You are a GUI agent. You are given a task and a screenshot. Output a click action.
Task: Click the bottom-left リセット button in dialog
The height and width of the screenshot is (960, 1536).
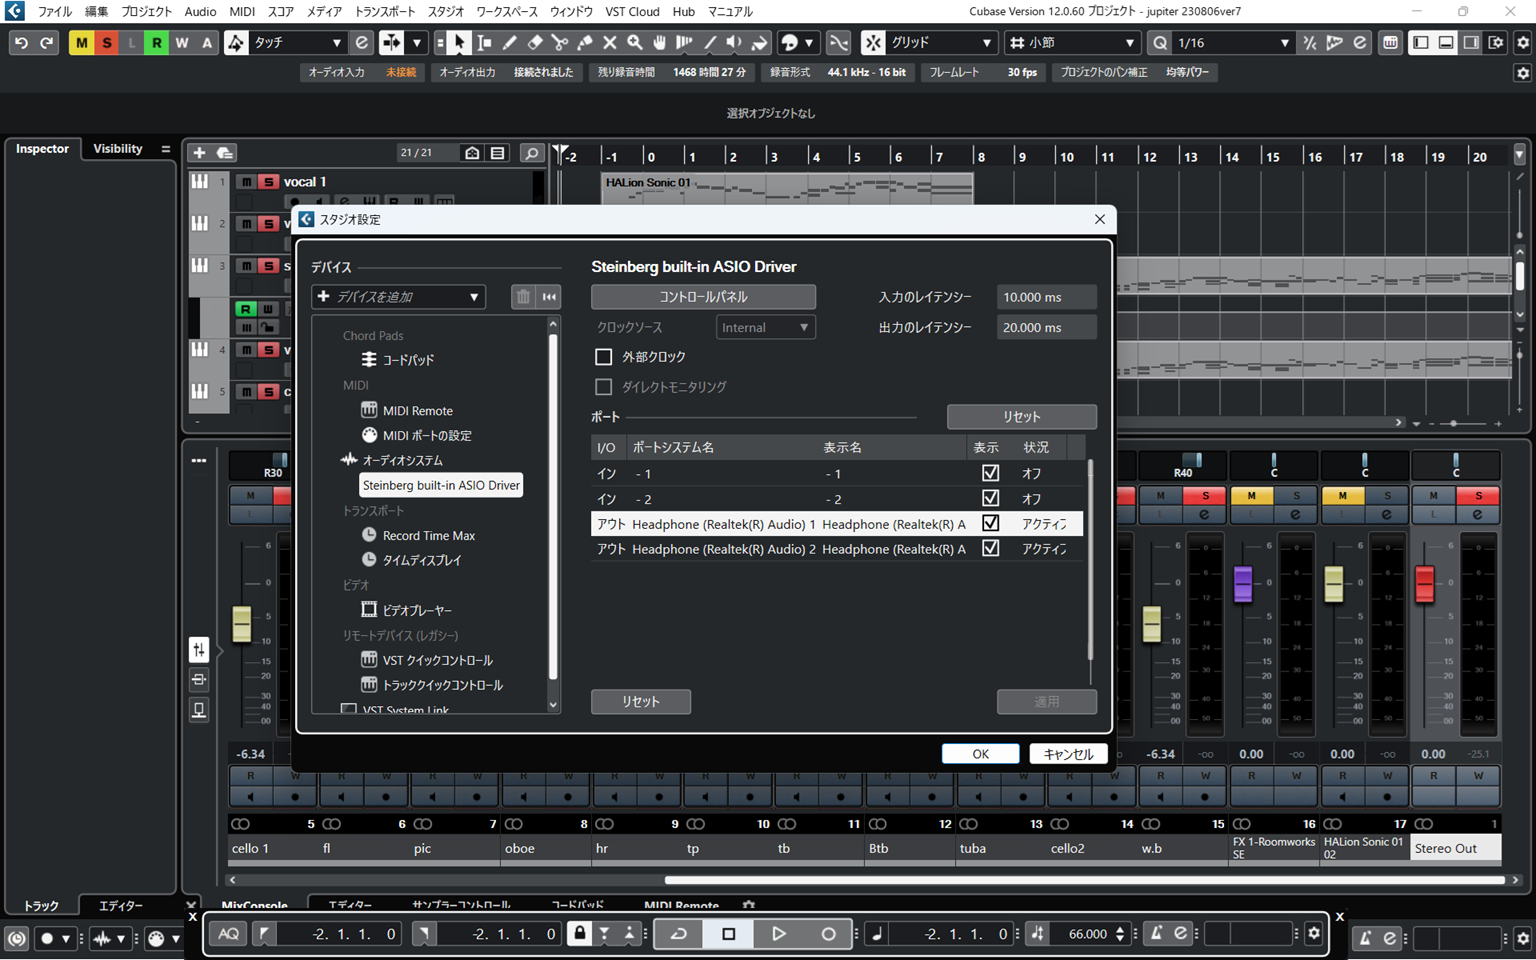641,702
